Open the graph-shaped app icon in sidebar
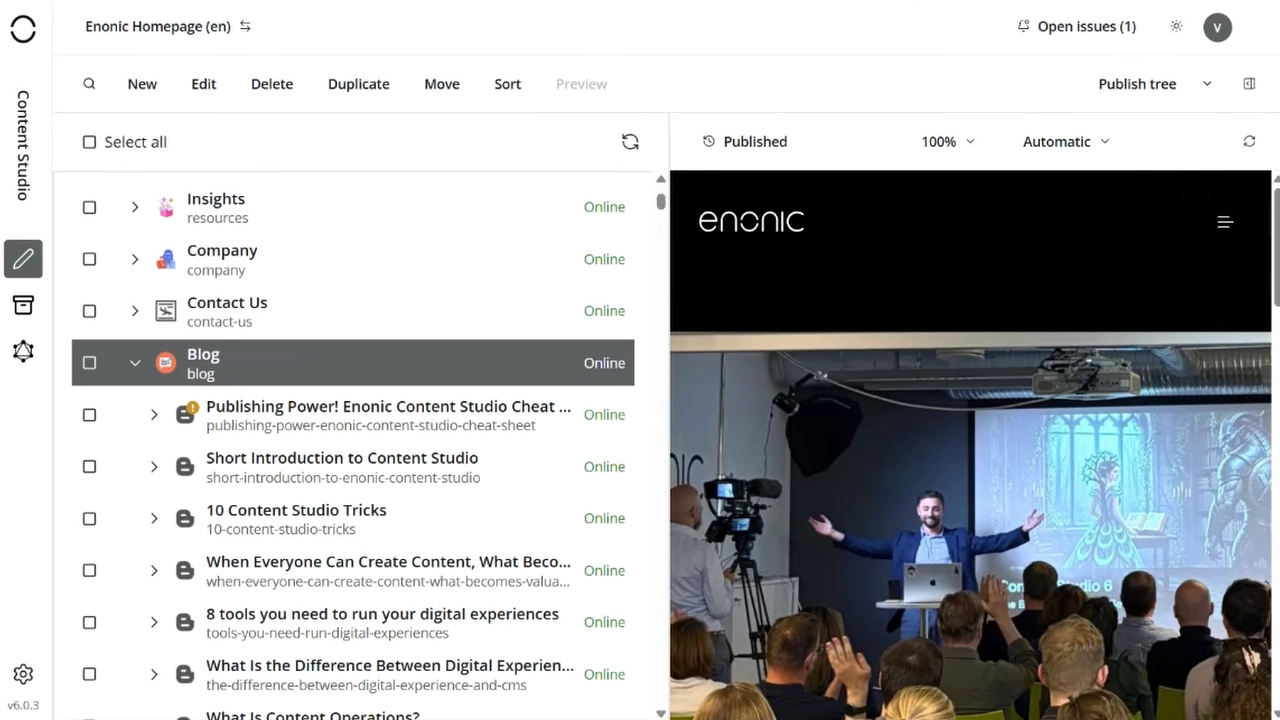This screenshot has width=1280, height=720. [x=23, y=351]
